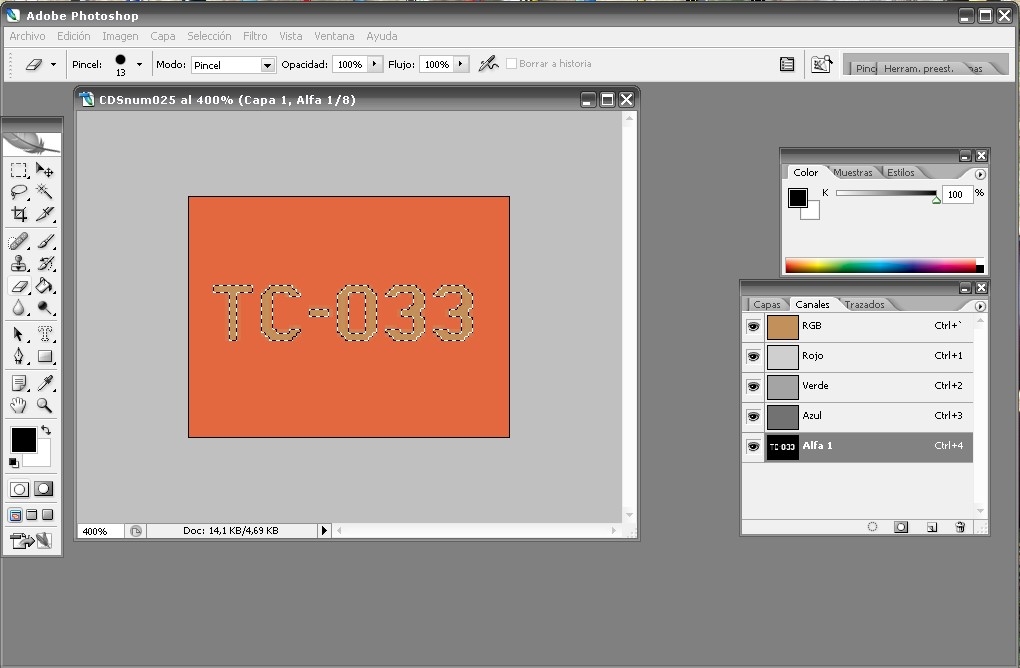Image resolution: width=1020 pixels, height=668 pixels.
Task: Select the Slice tool
Action: (44, 213)
